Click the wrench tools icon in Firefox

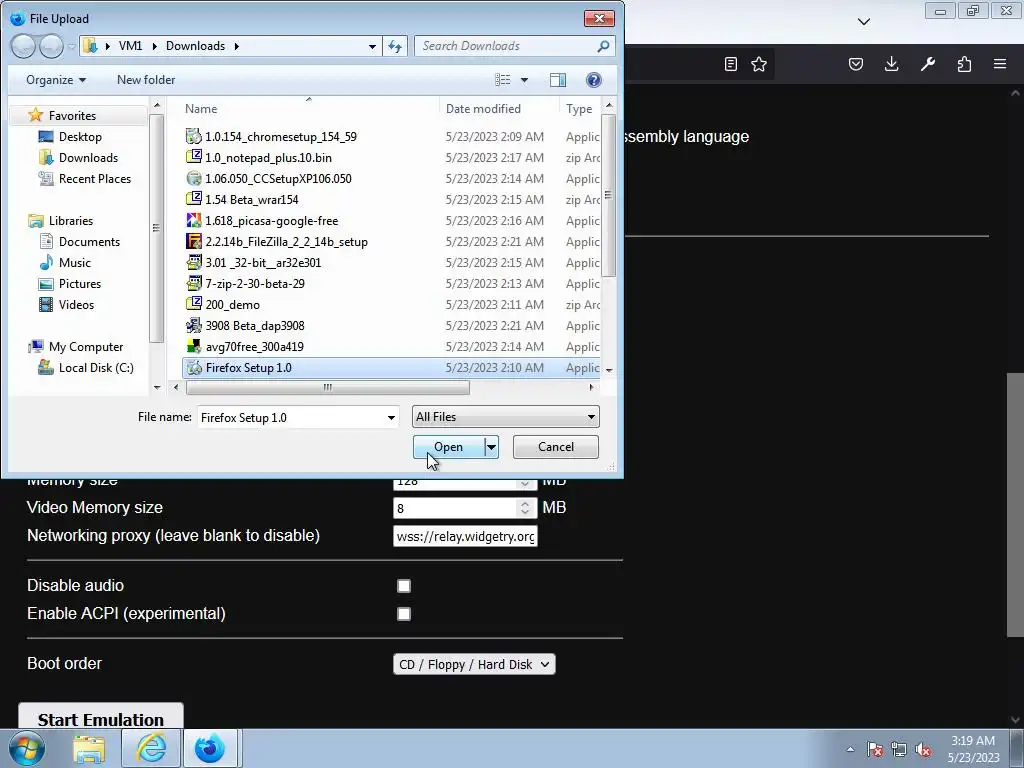(x=928, y=64)
